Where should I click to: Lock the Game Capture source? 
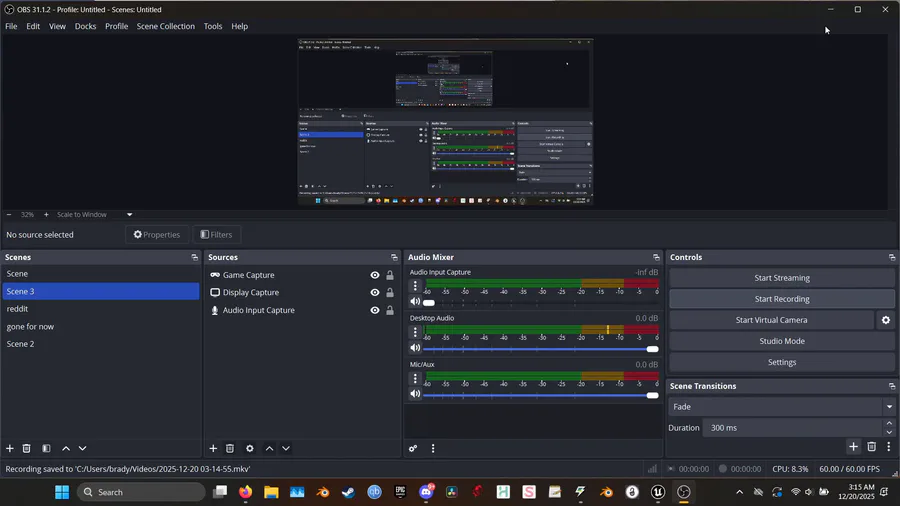pos(390,275)
